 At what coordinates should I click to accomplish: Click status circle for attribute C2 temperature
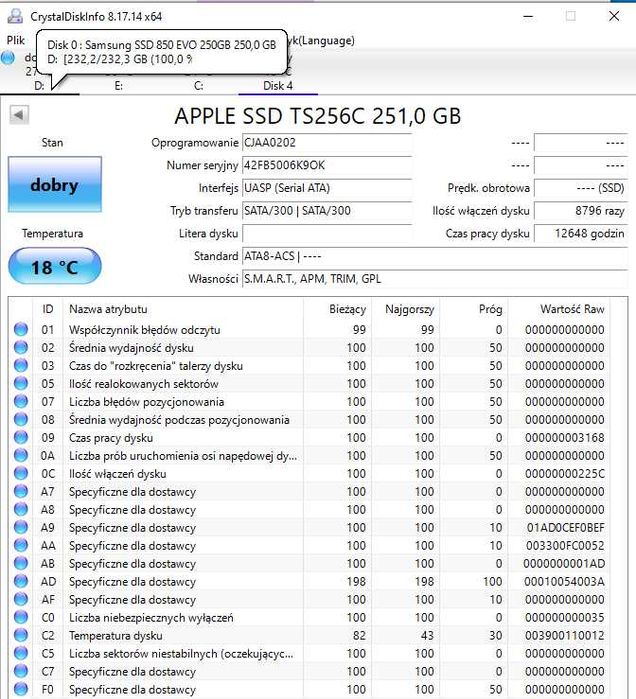pos(21,635)
